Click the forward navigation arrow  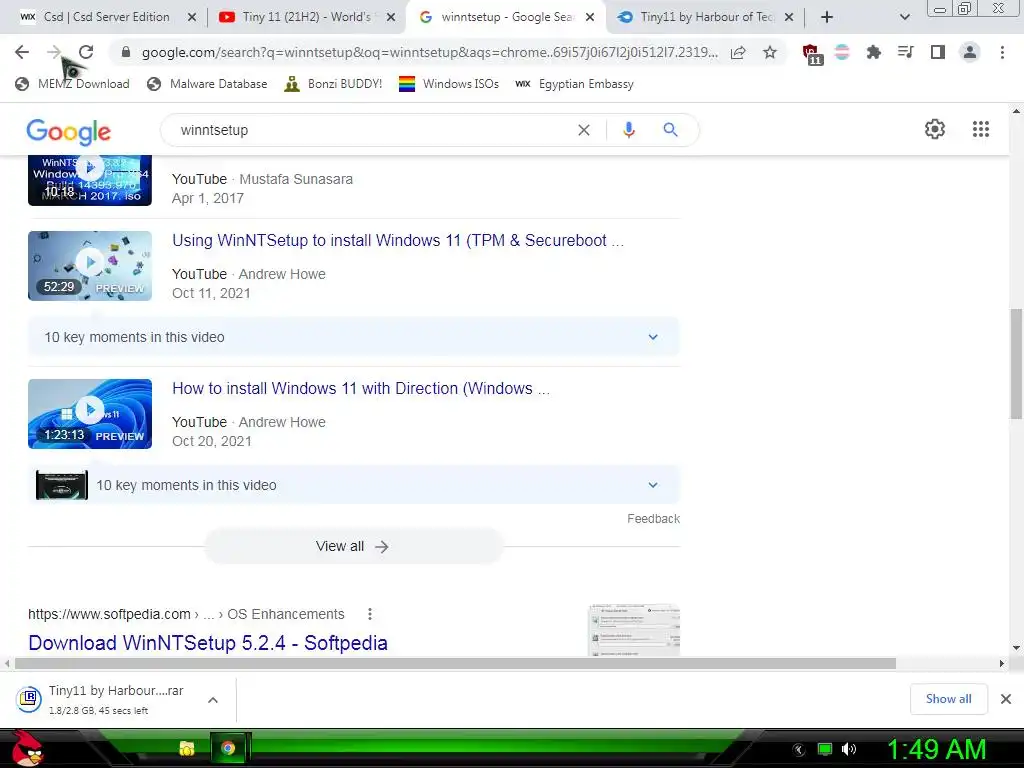(x=54, y=52)
